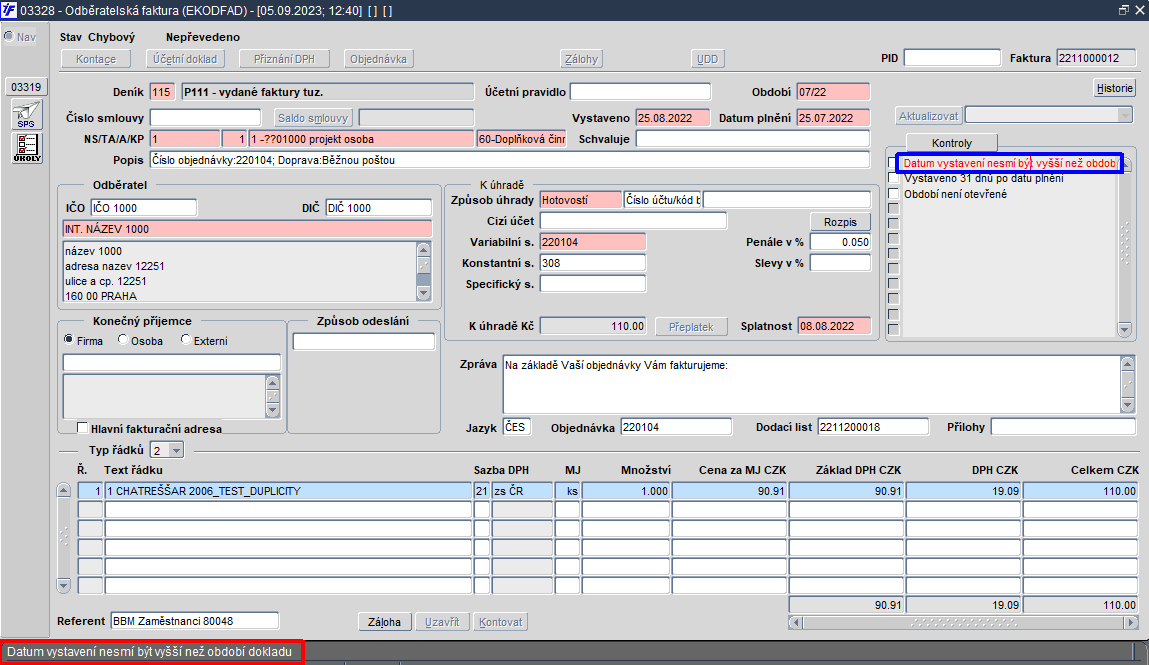1149x665 pixels.
Task: Click the Penále v % field
Action: pyautogui.click(x=840, y=242)
